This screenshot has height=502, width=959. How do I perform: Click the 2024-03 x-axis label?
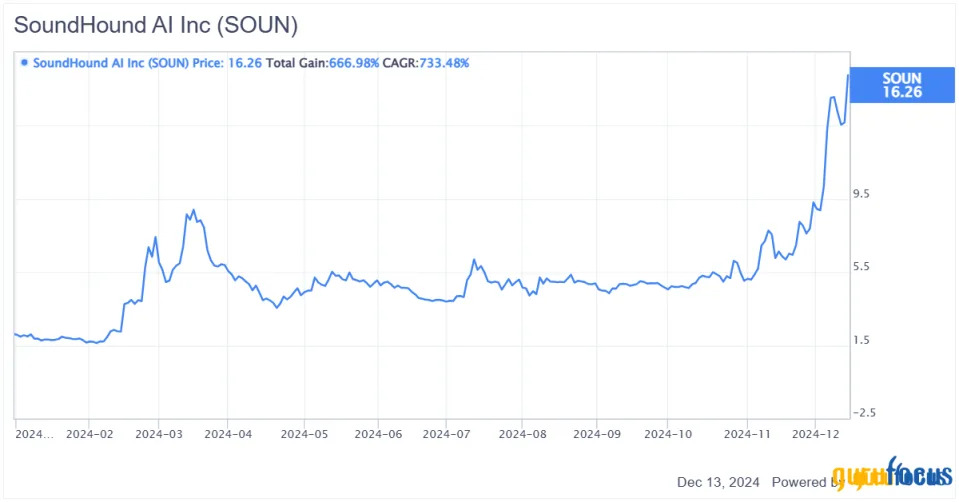coord(159,434)
